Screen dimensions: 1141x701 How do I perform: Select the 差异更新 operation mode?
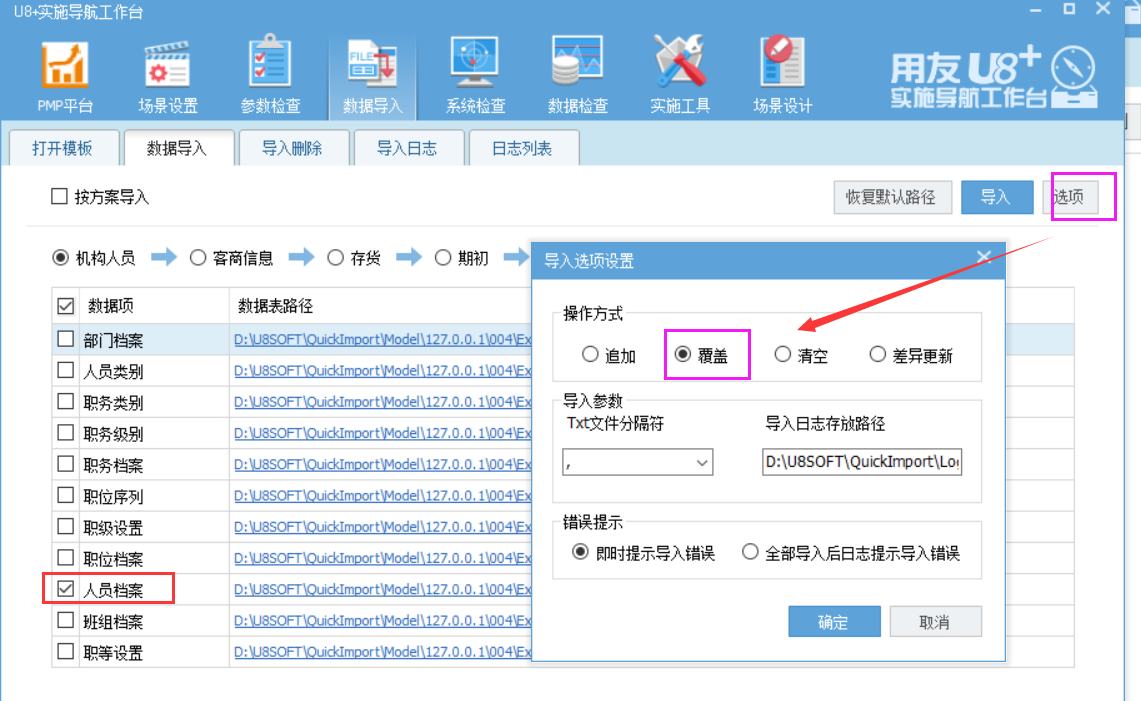point(878,355)
